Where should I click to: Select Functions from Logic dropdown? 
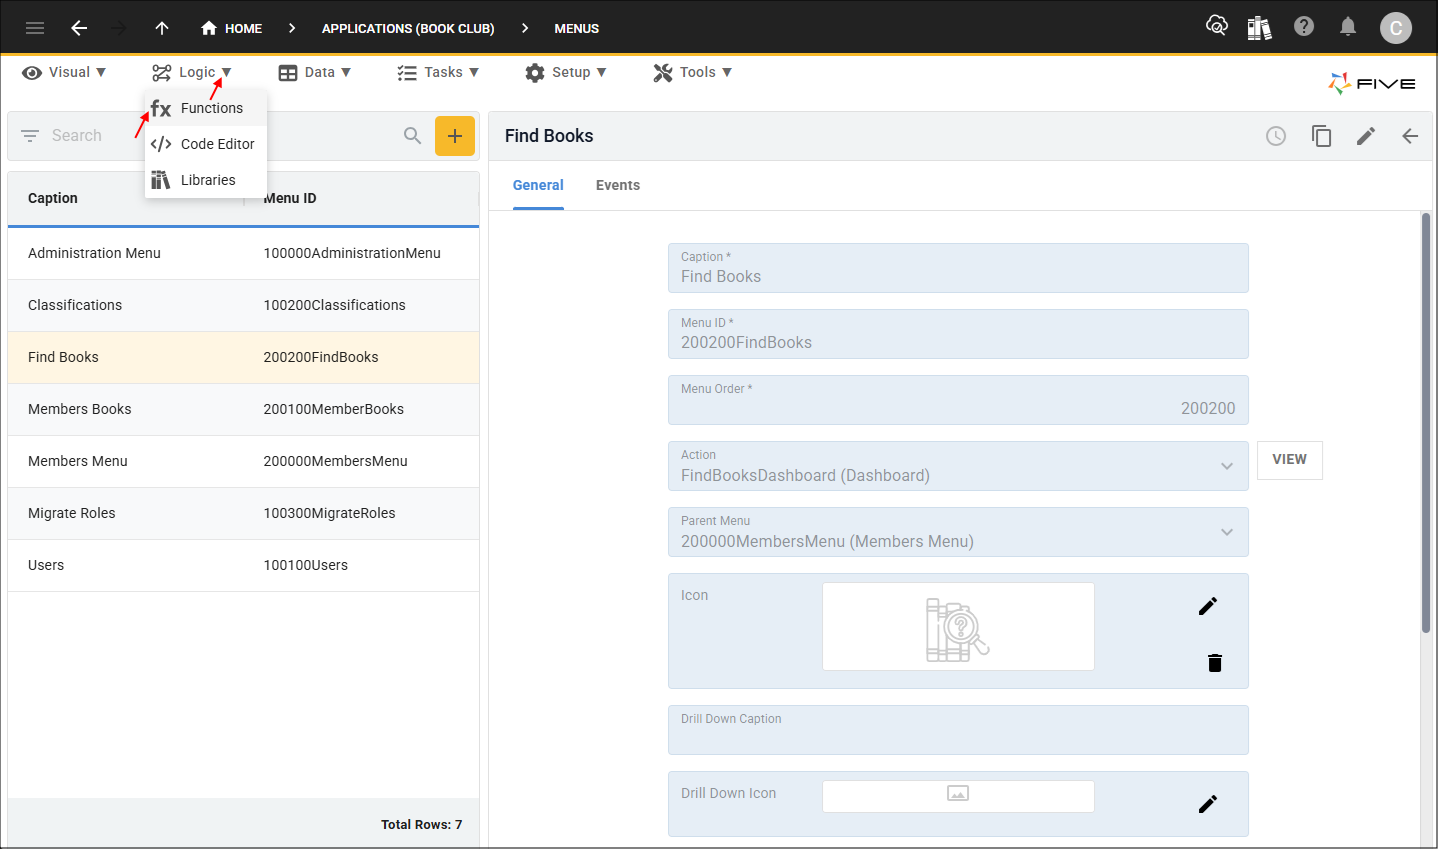(206, 108)
